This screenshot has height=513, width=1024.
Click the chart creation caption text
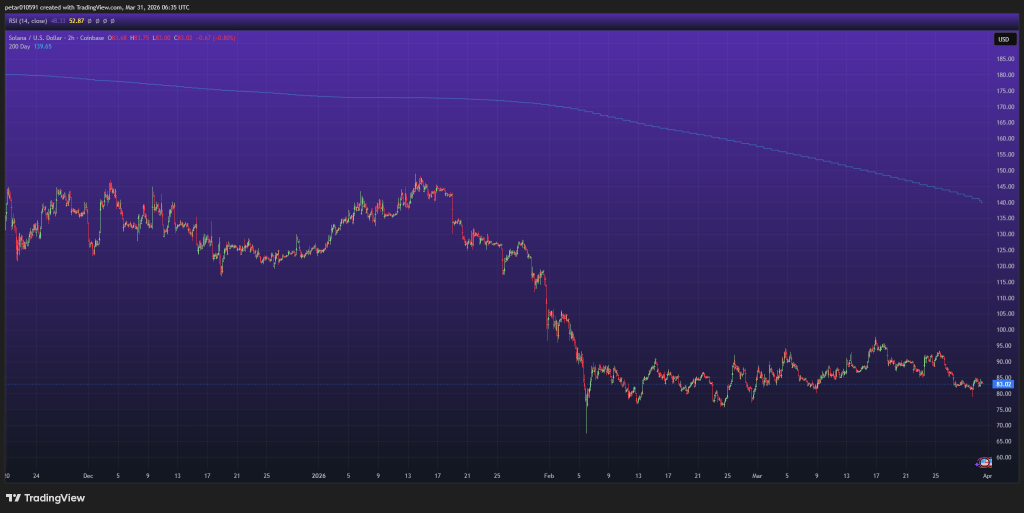tap(97, 7)
